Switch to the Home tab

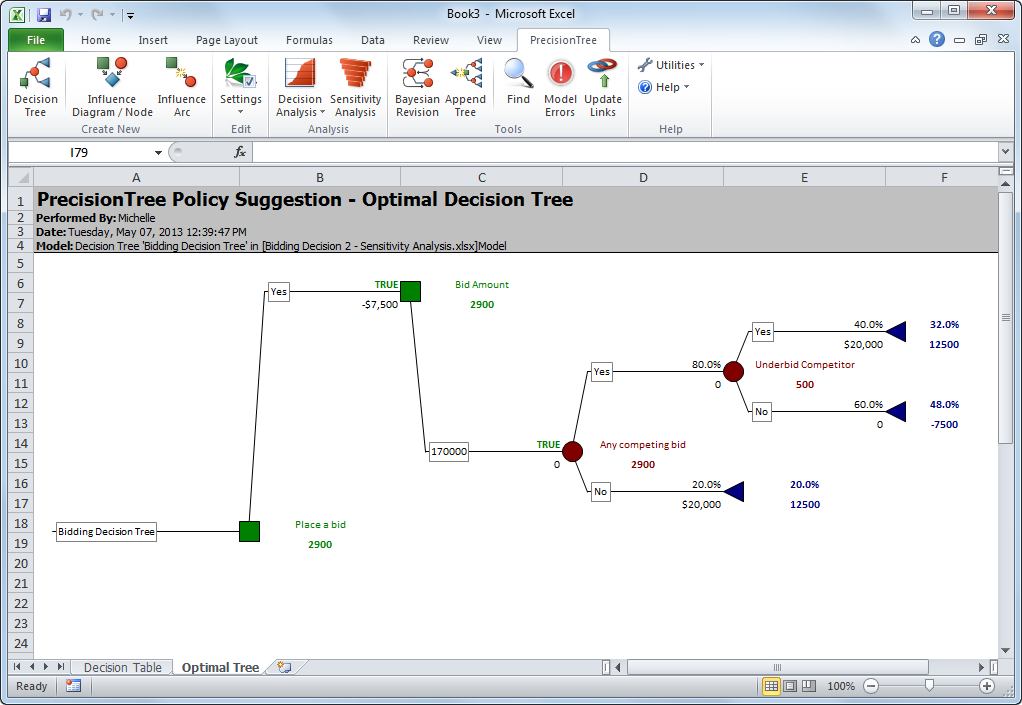click(96, 40)
